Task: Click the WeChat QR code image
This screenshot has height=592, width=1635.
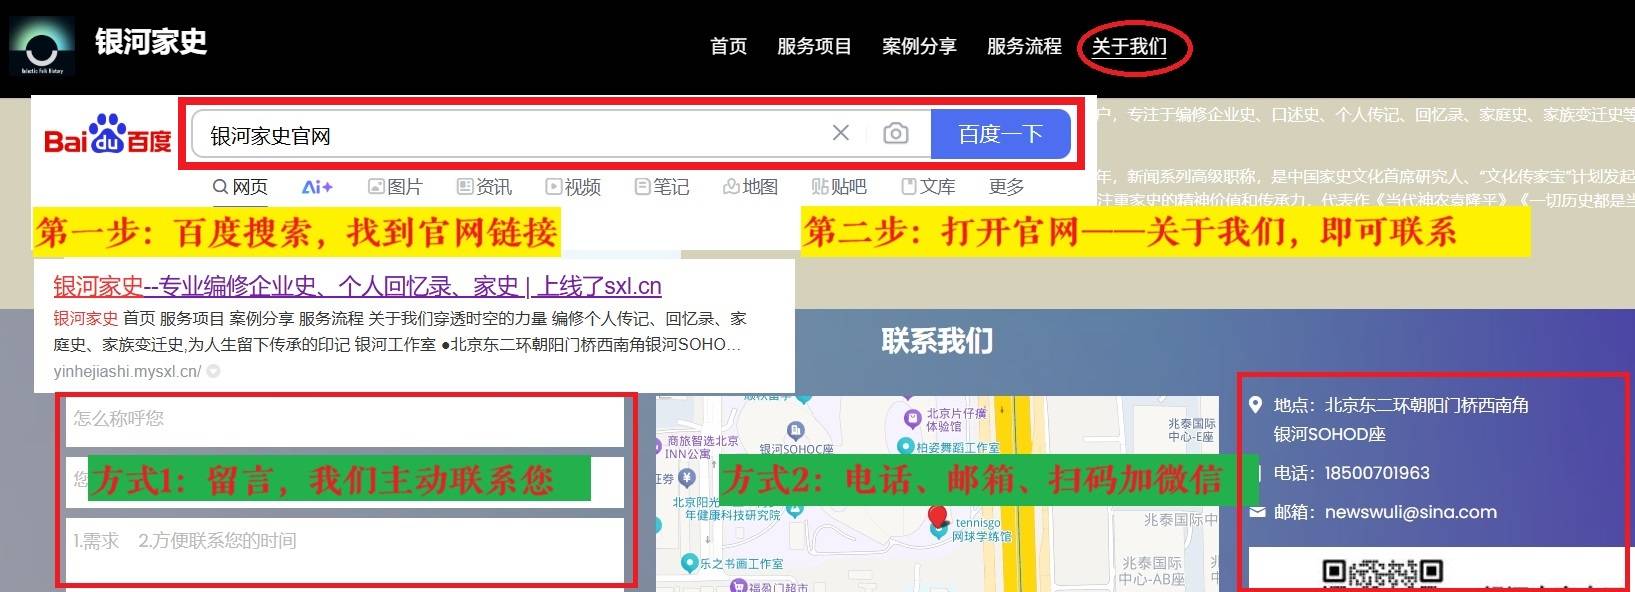Action: tap(1382, 574)
